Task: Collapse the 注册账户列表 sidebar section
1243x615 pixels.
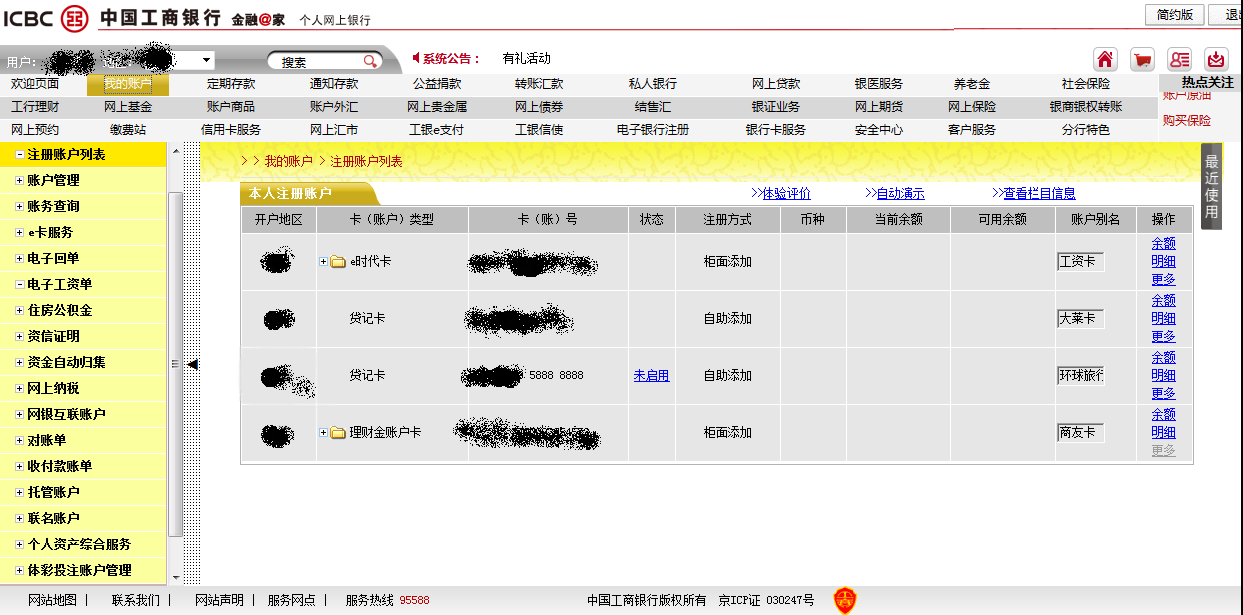Action: (20, 155)
